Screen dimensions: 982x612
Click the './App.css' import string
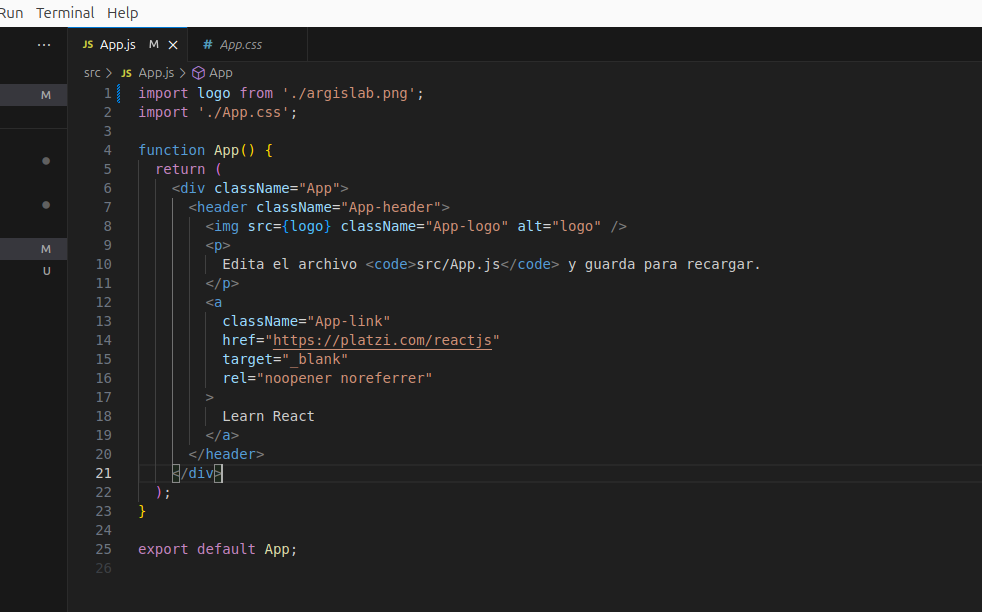(243, 112)
